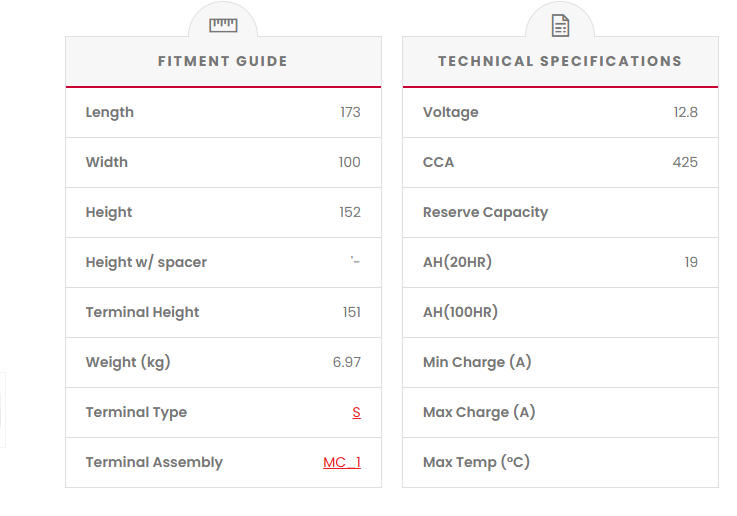
Task: Click the Height w/ spacer row label
Action: [146, 262]
